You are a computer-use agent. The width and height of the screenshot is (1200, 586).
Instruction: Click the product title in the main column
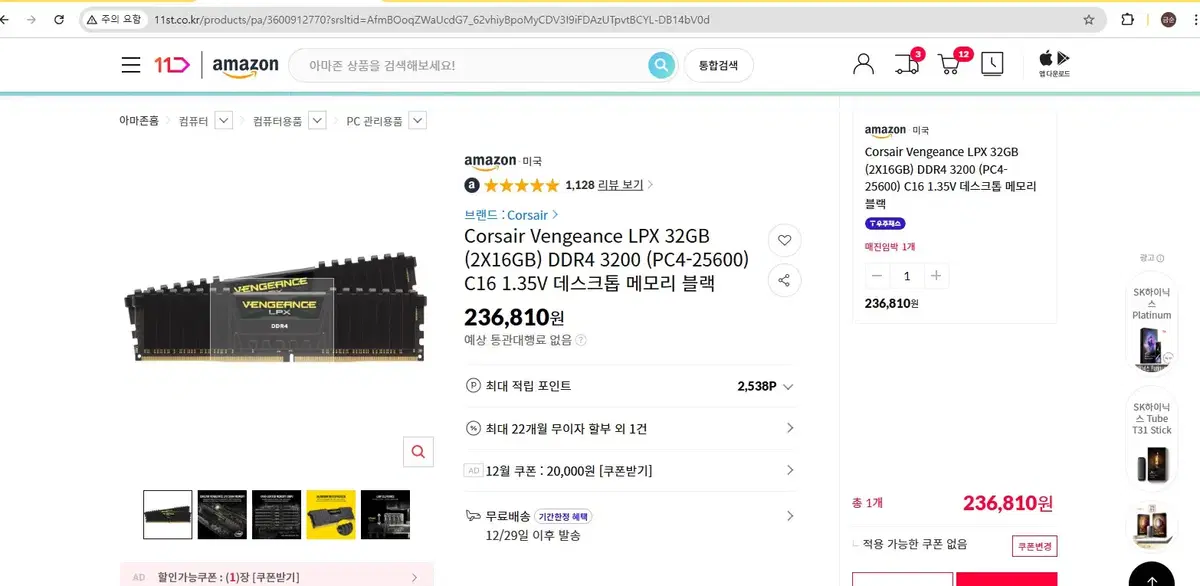pyautogui.click(x=606, y=260)
